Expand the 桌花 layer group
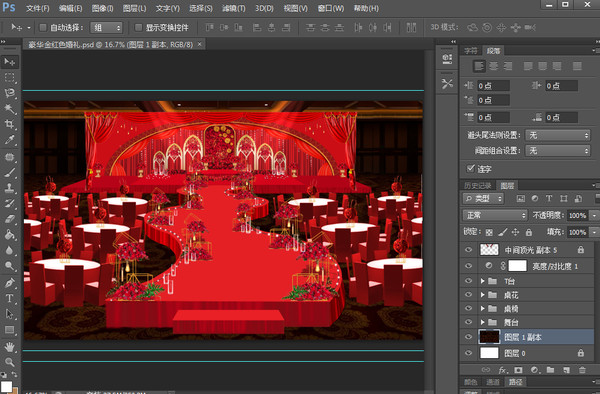 pyautogui.click(x=483, y=295)
